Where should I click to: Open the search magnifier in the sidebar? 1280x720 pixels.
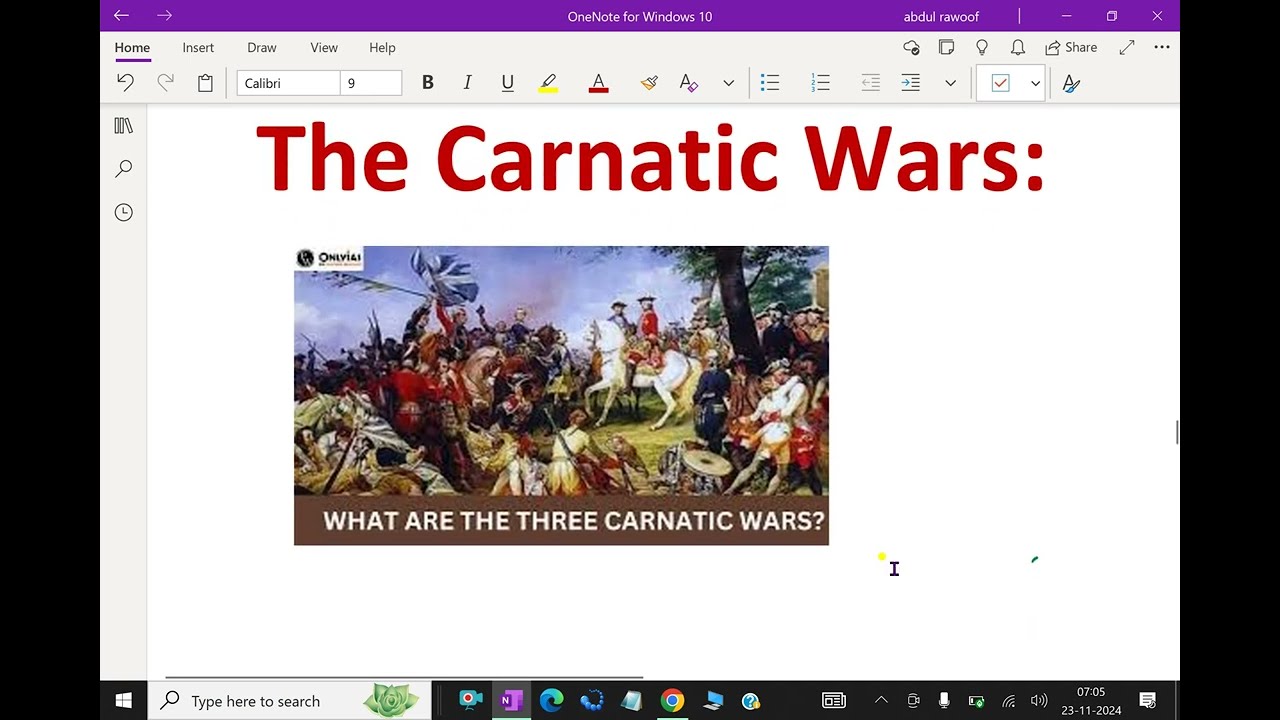point(123,169)
